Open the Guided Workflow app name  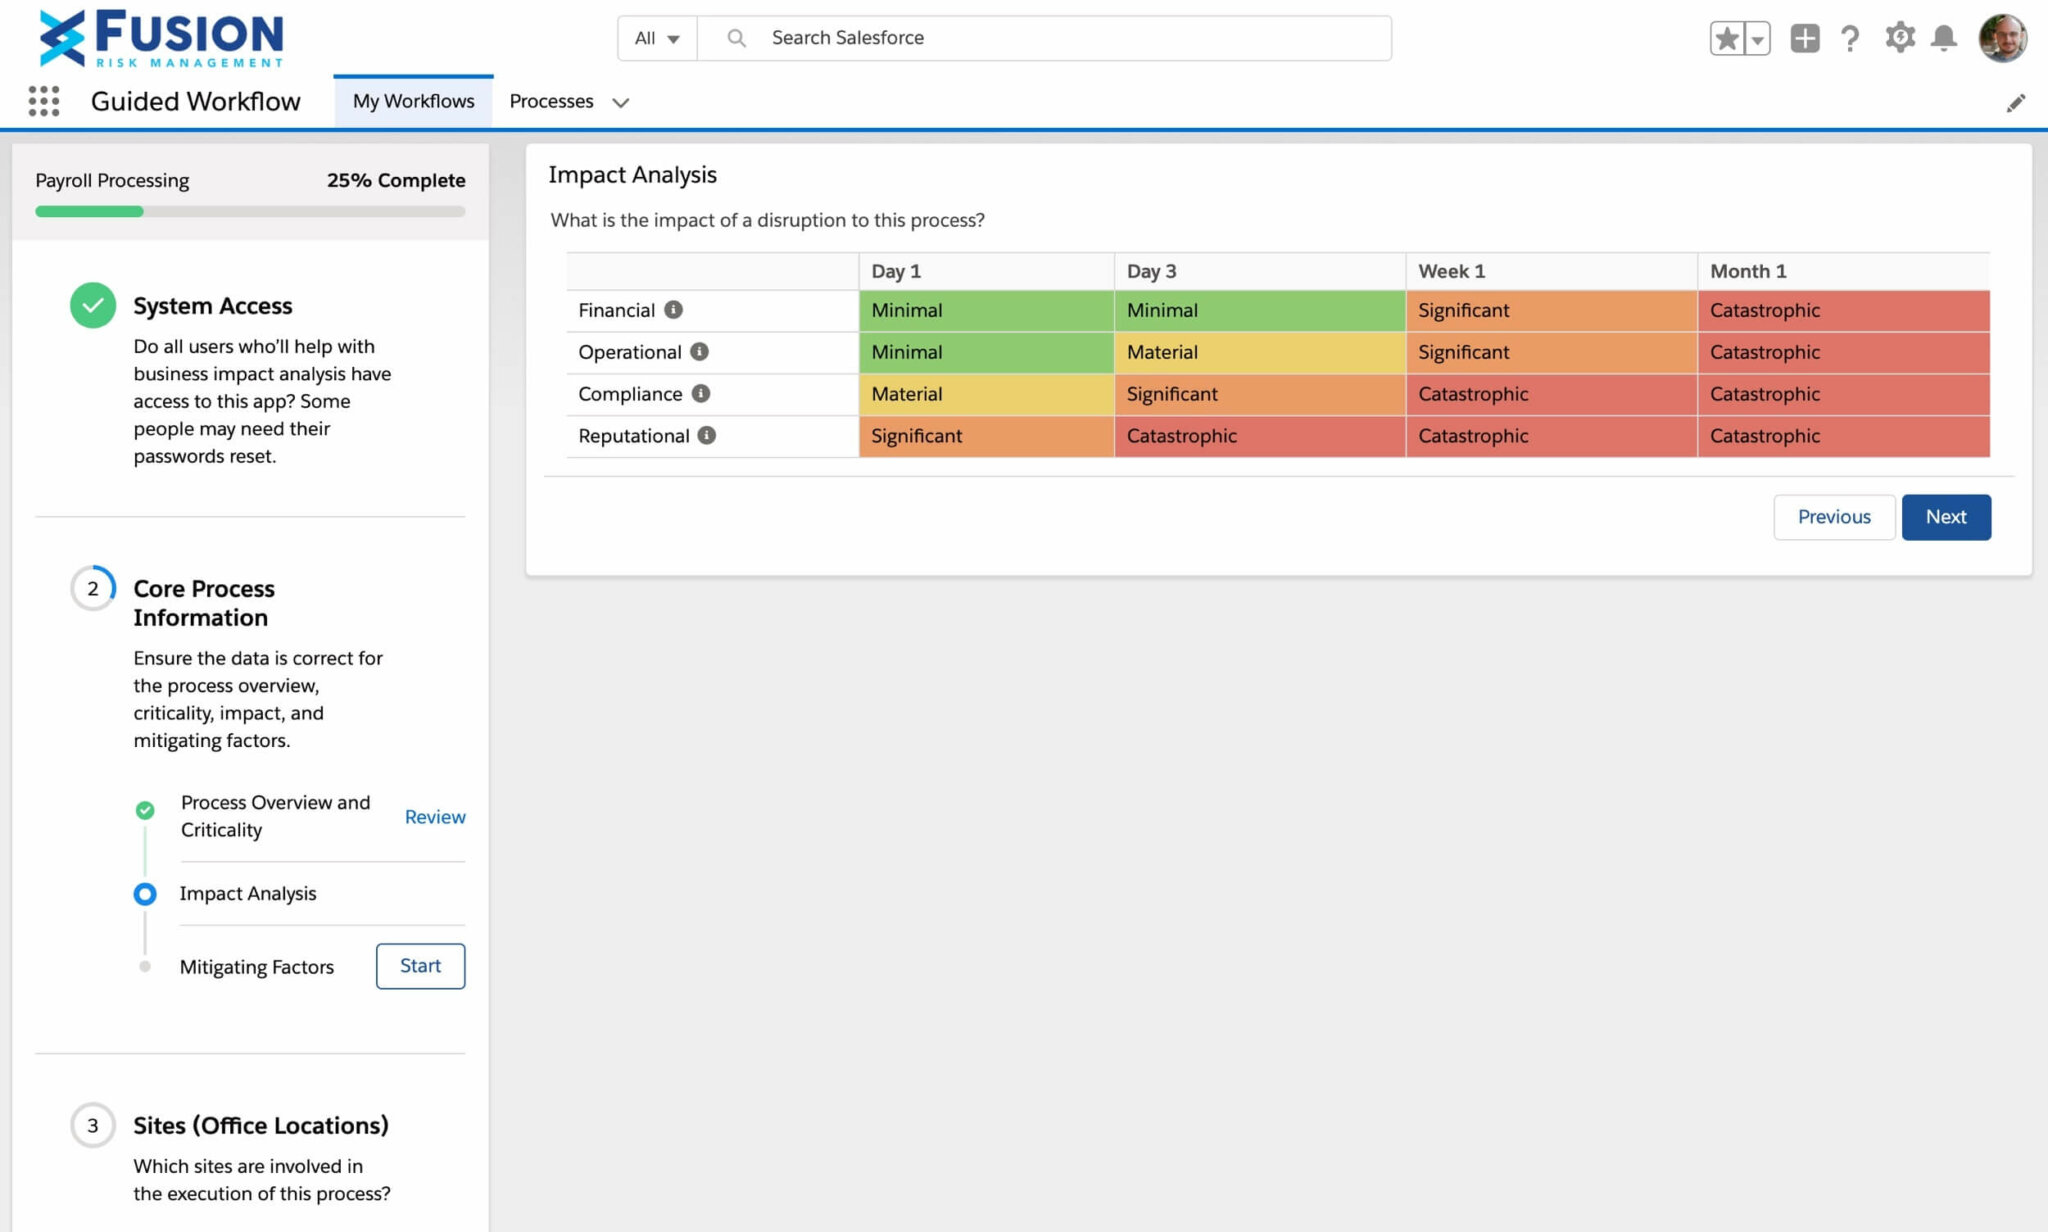(x=196, y=101)
